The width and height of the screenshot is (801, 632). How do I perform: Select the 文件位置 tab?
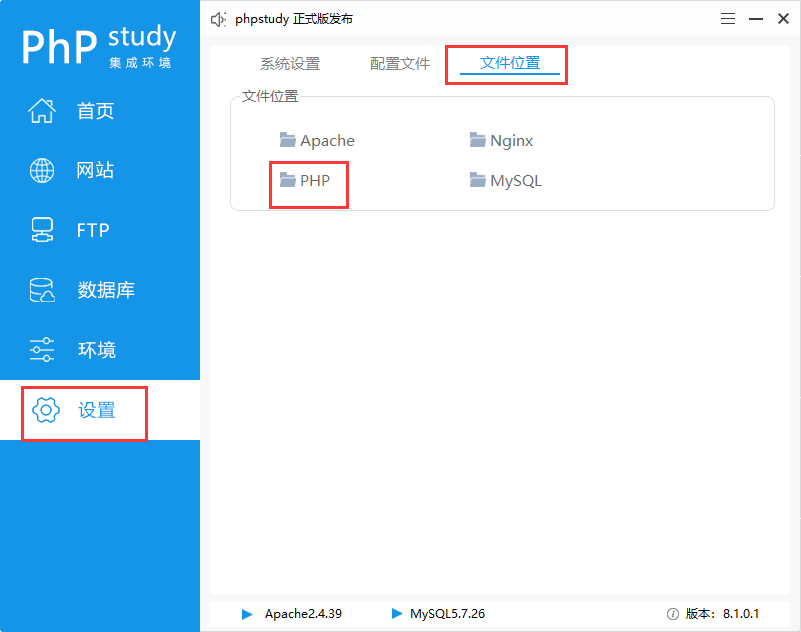pos(506,62)
